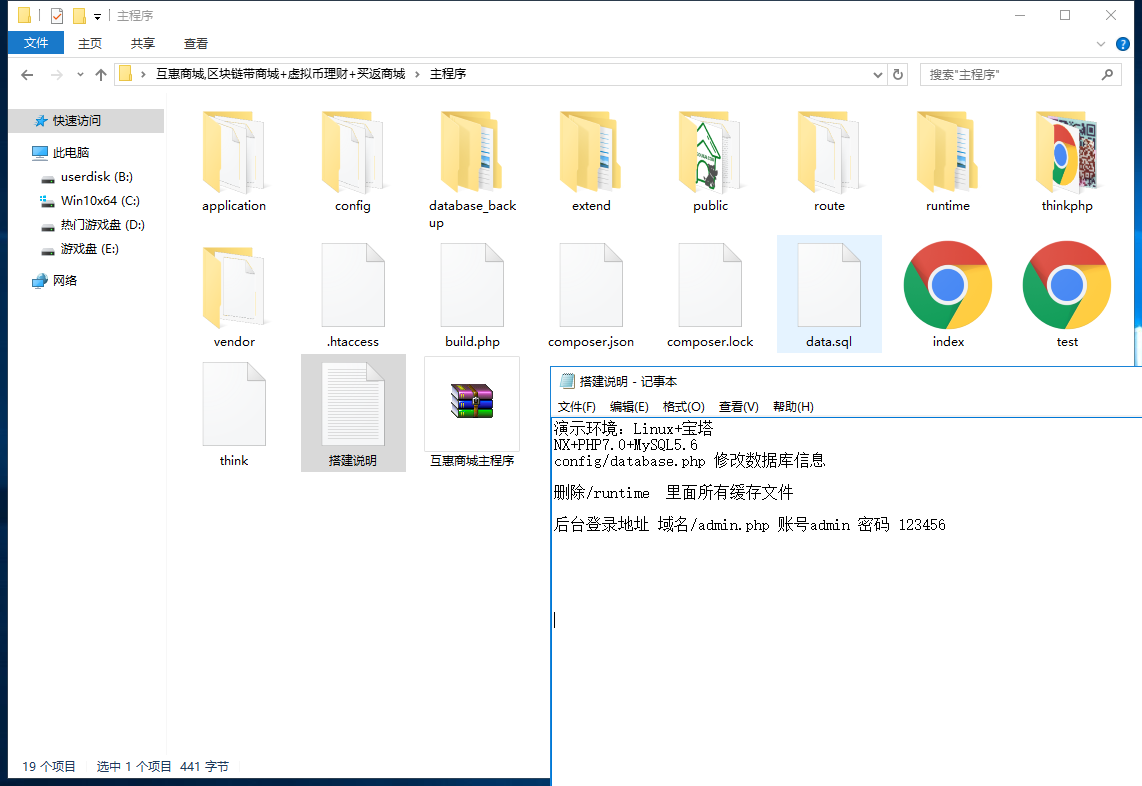
Task: Click the search magnifier in the search box
Action: pyautogui.click(x=1108, y=74)
